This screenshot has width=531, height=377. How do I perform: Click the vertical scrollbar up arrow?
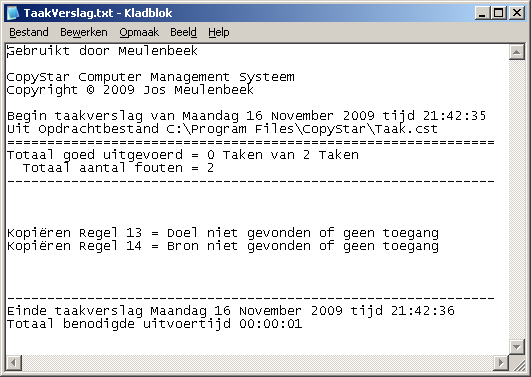click(x=517, y=52)
